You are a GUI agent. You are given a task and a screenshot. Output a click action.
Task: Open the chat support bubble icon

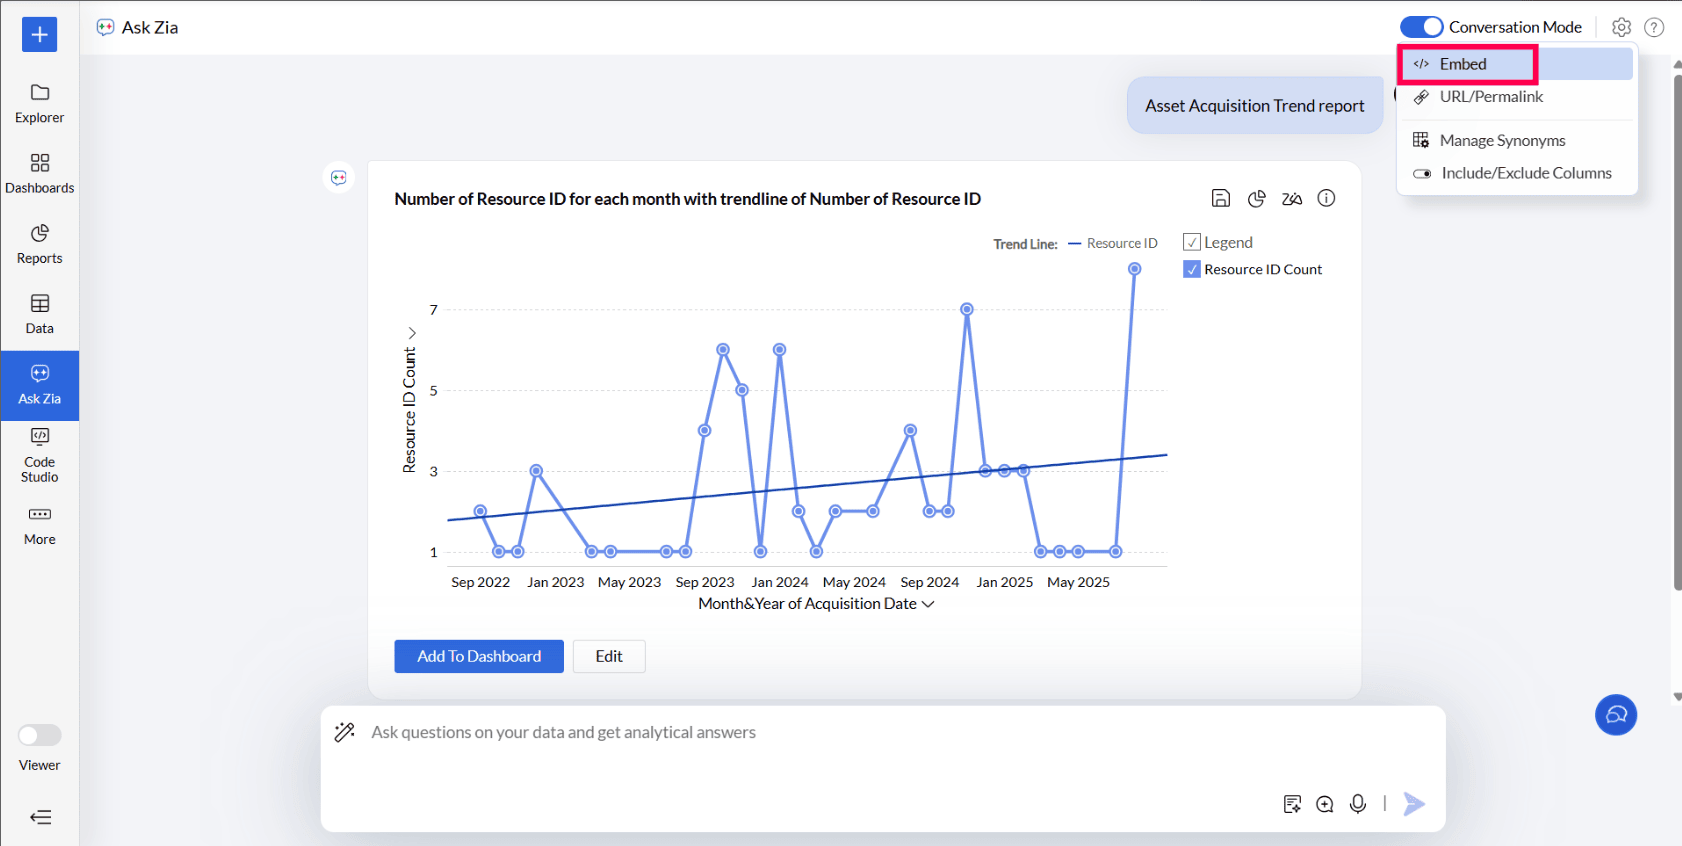pyautogui.click(x=1615, y=714)
